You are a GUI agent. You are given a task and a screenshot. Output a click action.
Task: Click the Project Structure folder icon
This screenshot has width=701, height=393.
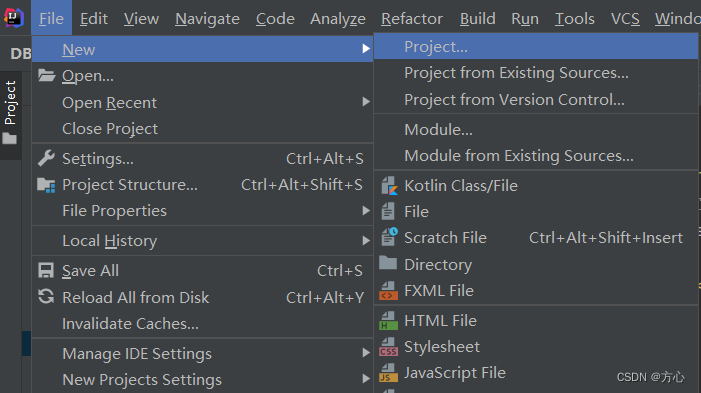point(46,185)
